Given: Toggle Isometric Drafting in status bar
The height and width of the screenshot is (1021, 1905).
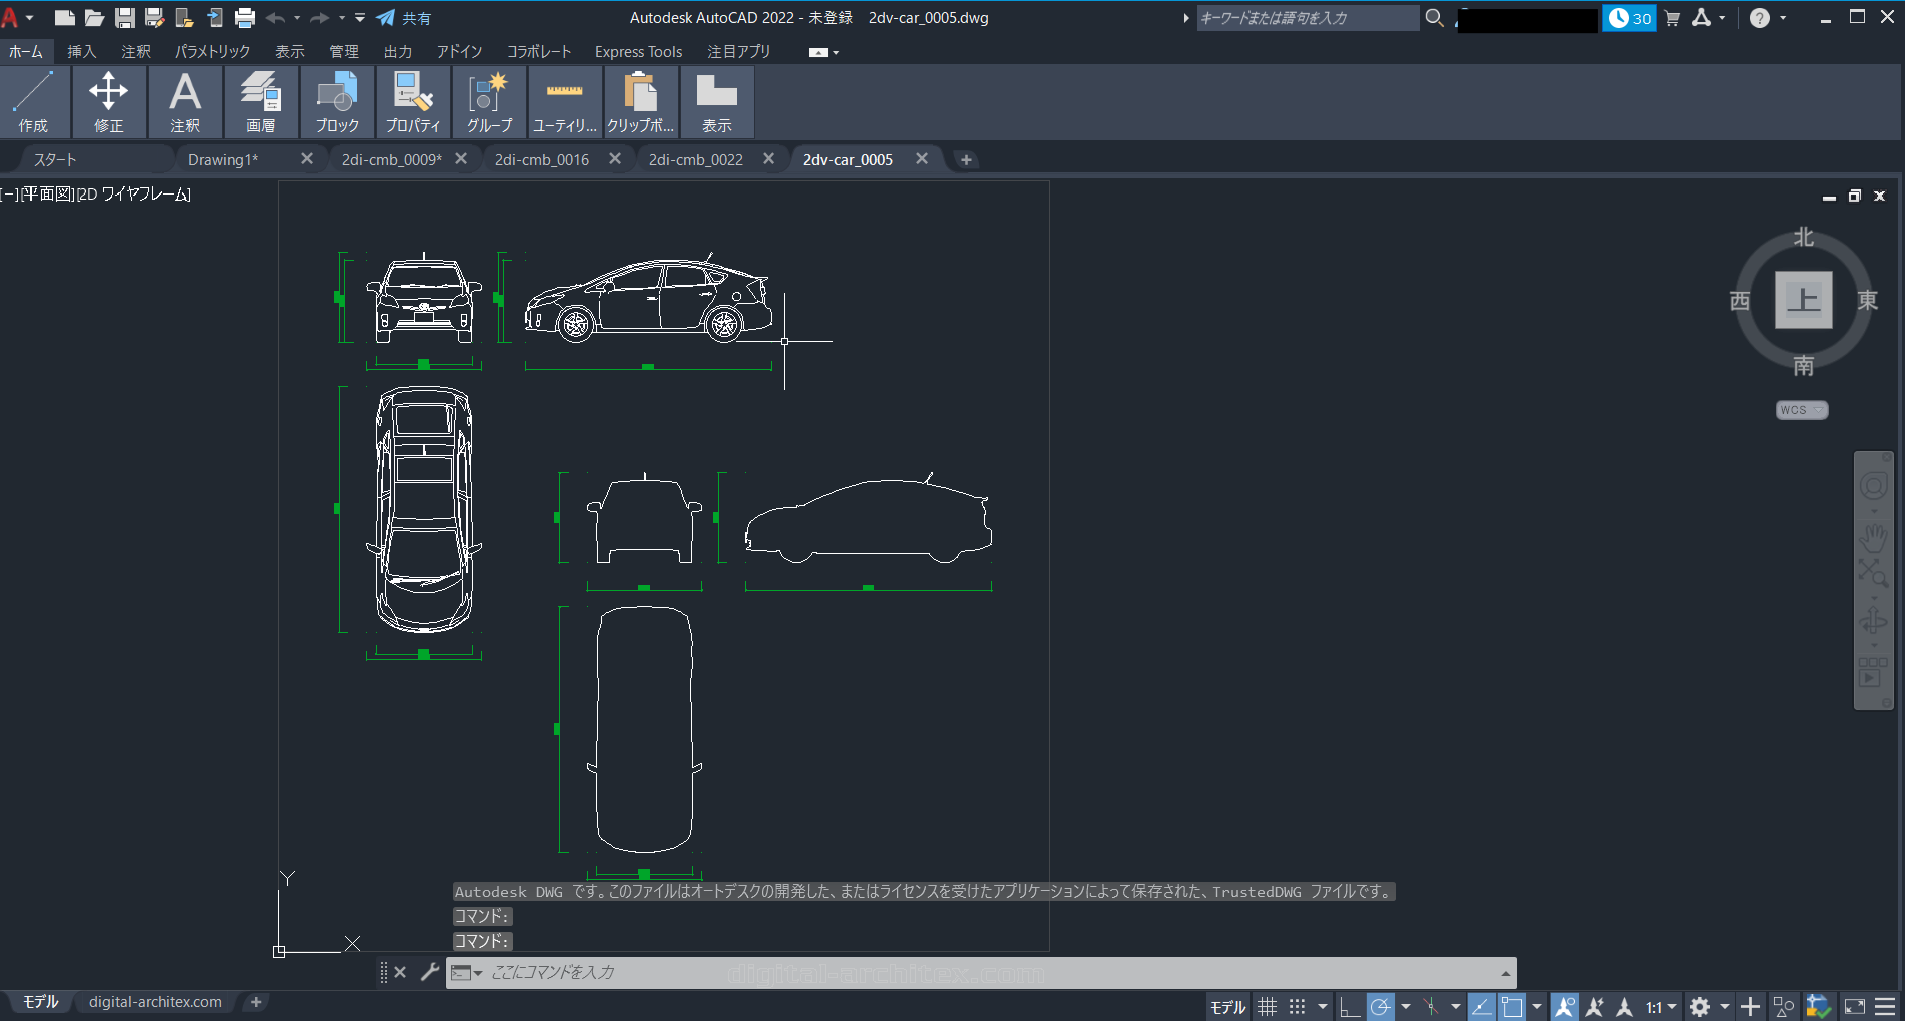Looking at the screenshot, I should (x=1431, y=1007).
